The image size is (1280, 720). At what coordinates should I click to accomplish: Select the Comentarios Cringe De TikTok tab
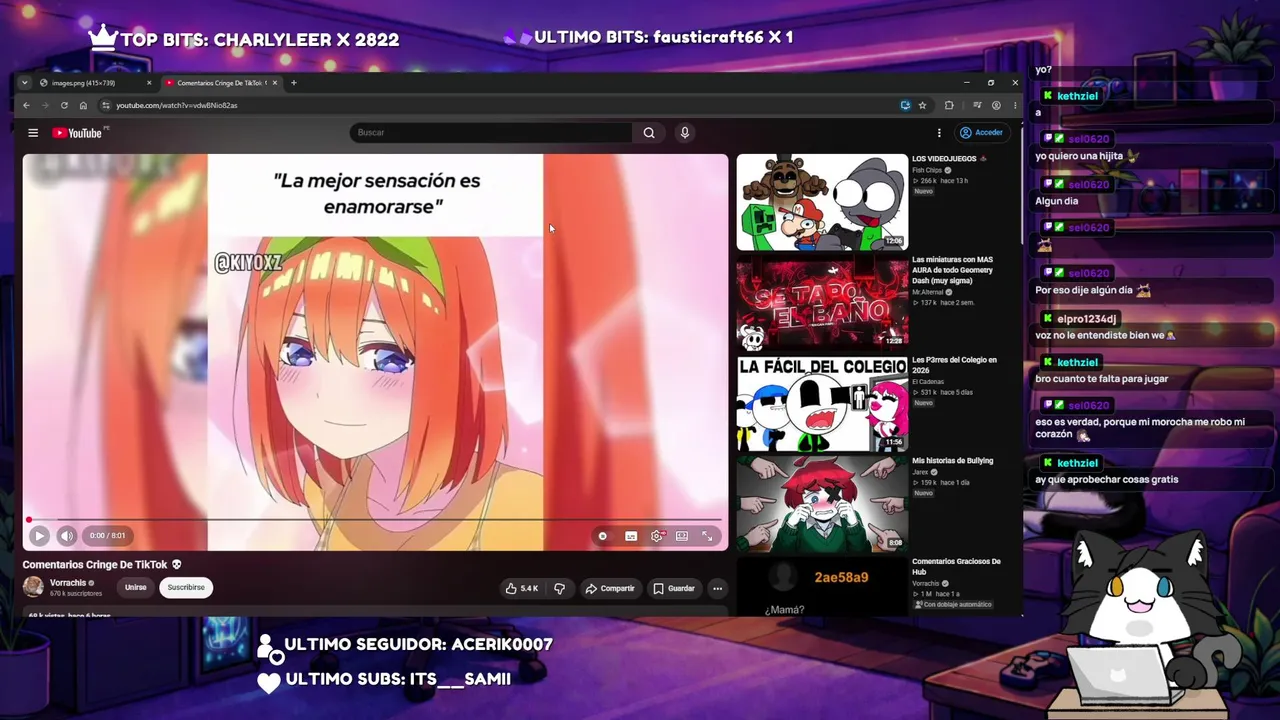point(220,83)
